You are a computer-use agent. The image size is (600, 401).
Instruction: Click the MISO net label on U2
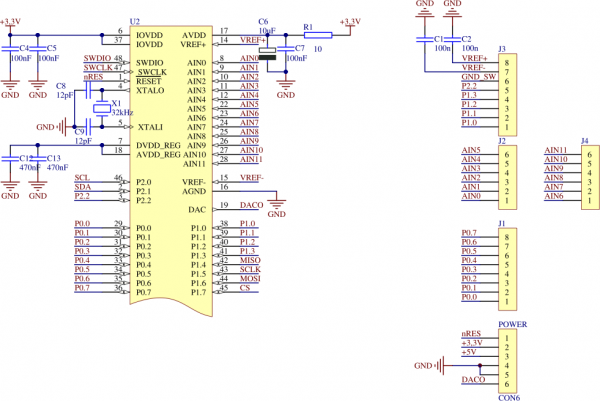(x=250, y=260)
